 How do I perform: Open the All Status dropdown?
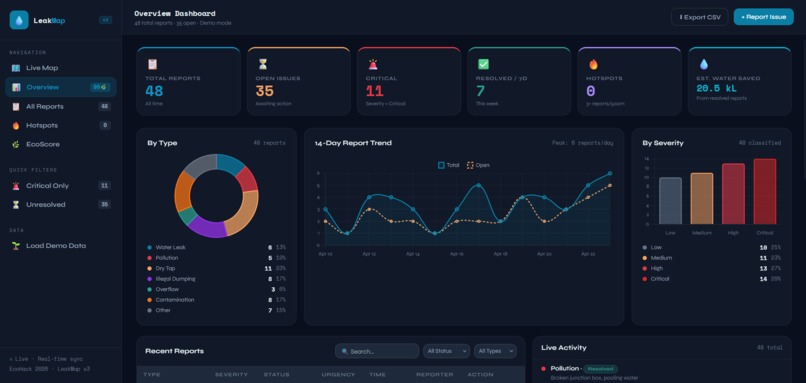pos(446,351)
